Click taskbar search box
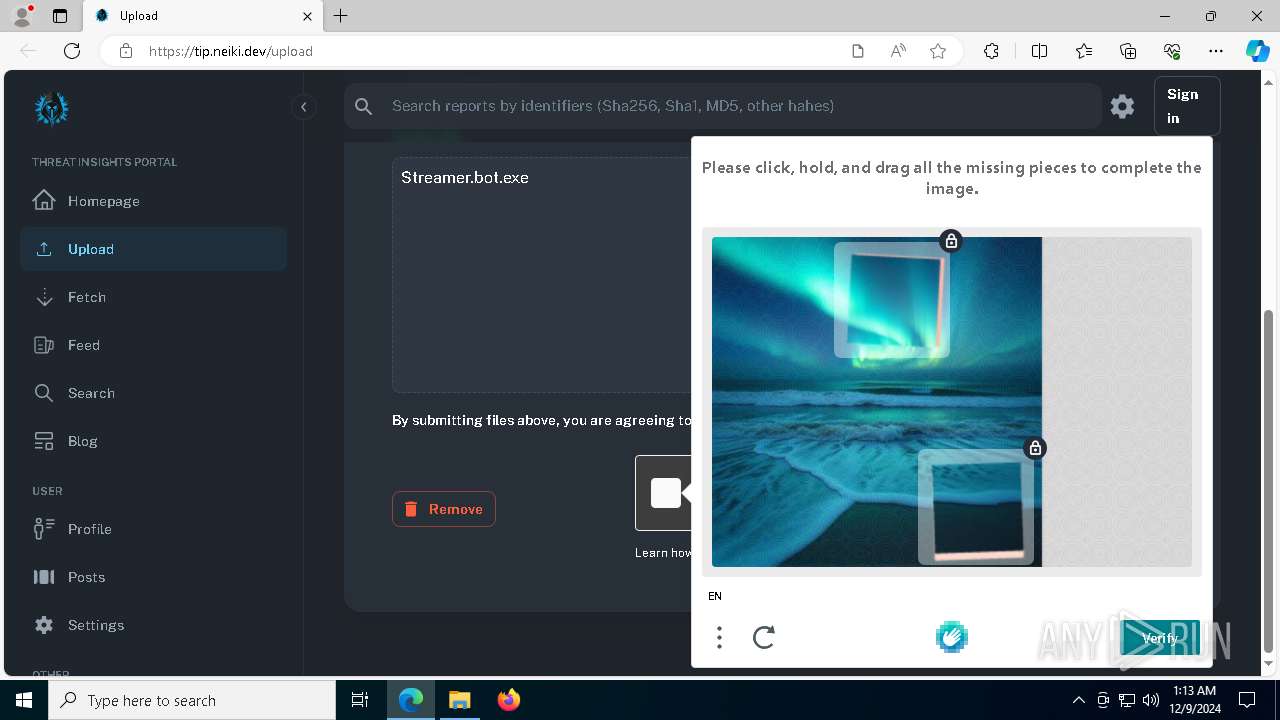The height and width of the screenshot is (720, 1280). [x=192, y=700]
